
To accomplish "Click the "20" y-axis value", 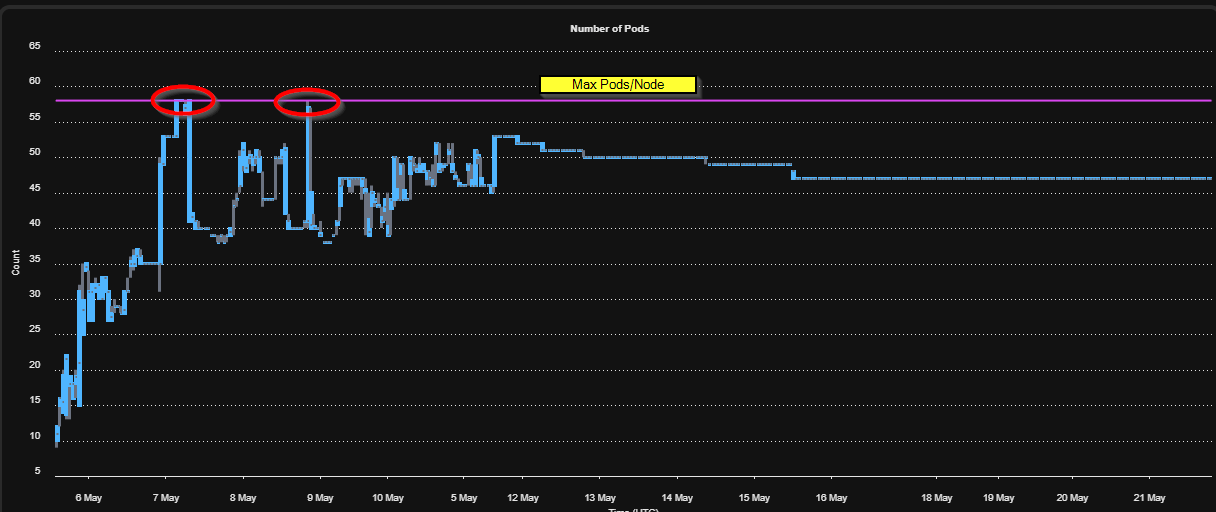I will pos(35,366).
